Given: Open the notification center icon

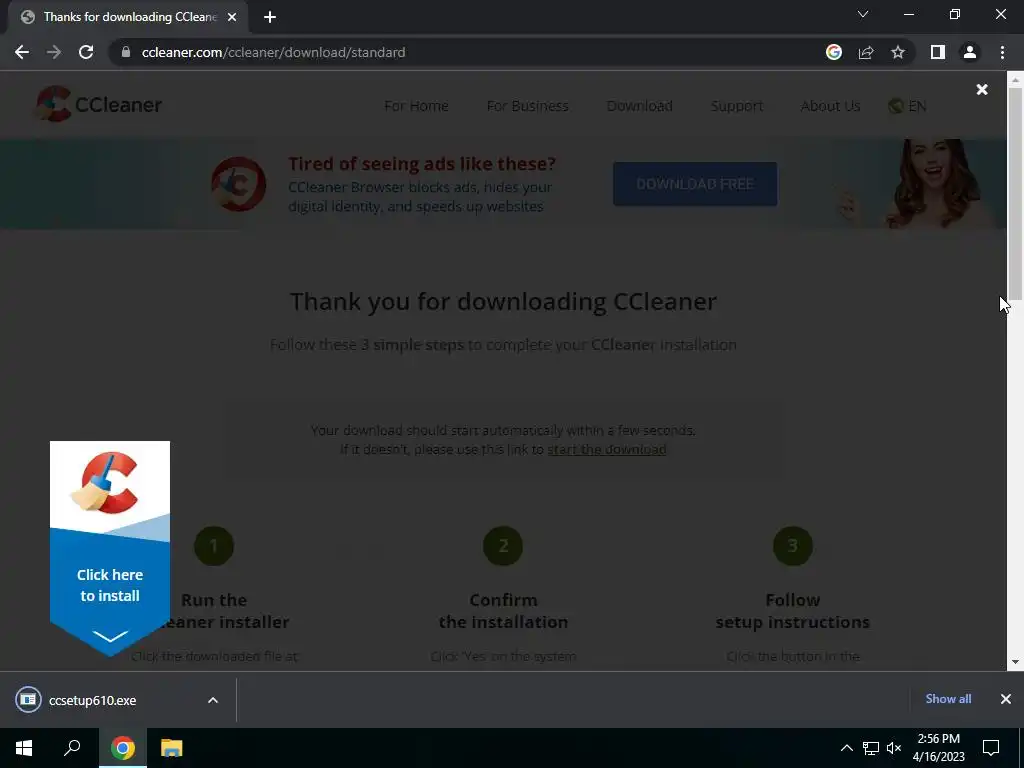Looking at the screenshot, I should [x=991, y=748].
